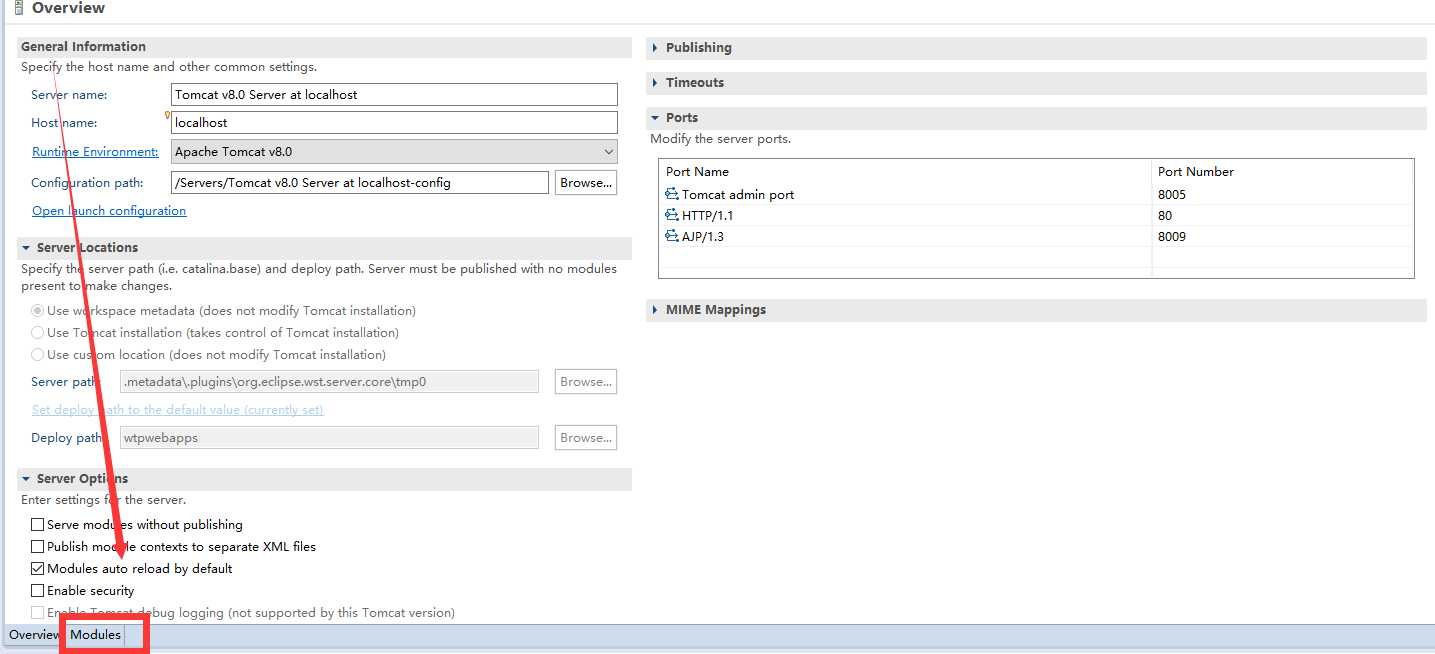This screenshot has width=1435, height=654.
Task: Select the AJP/1.3 port name
Action: point(704,236)
